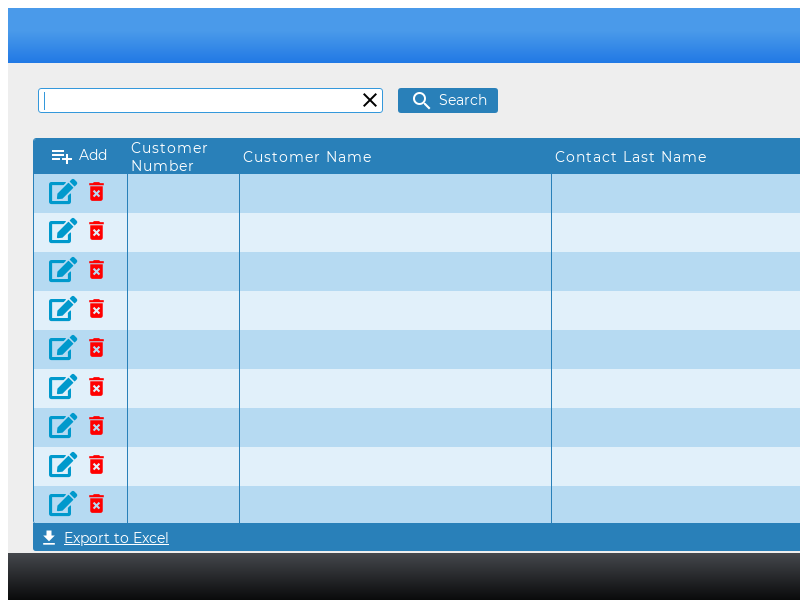Click the Export to Excel link
Image resolution: width=800 pixels, height=600 pixels.
(116, 538)
